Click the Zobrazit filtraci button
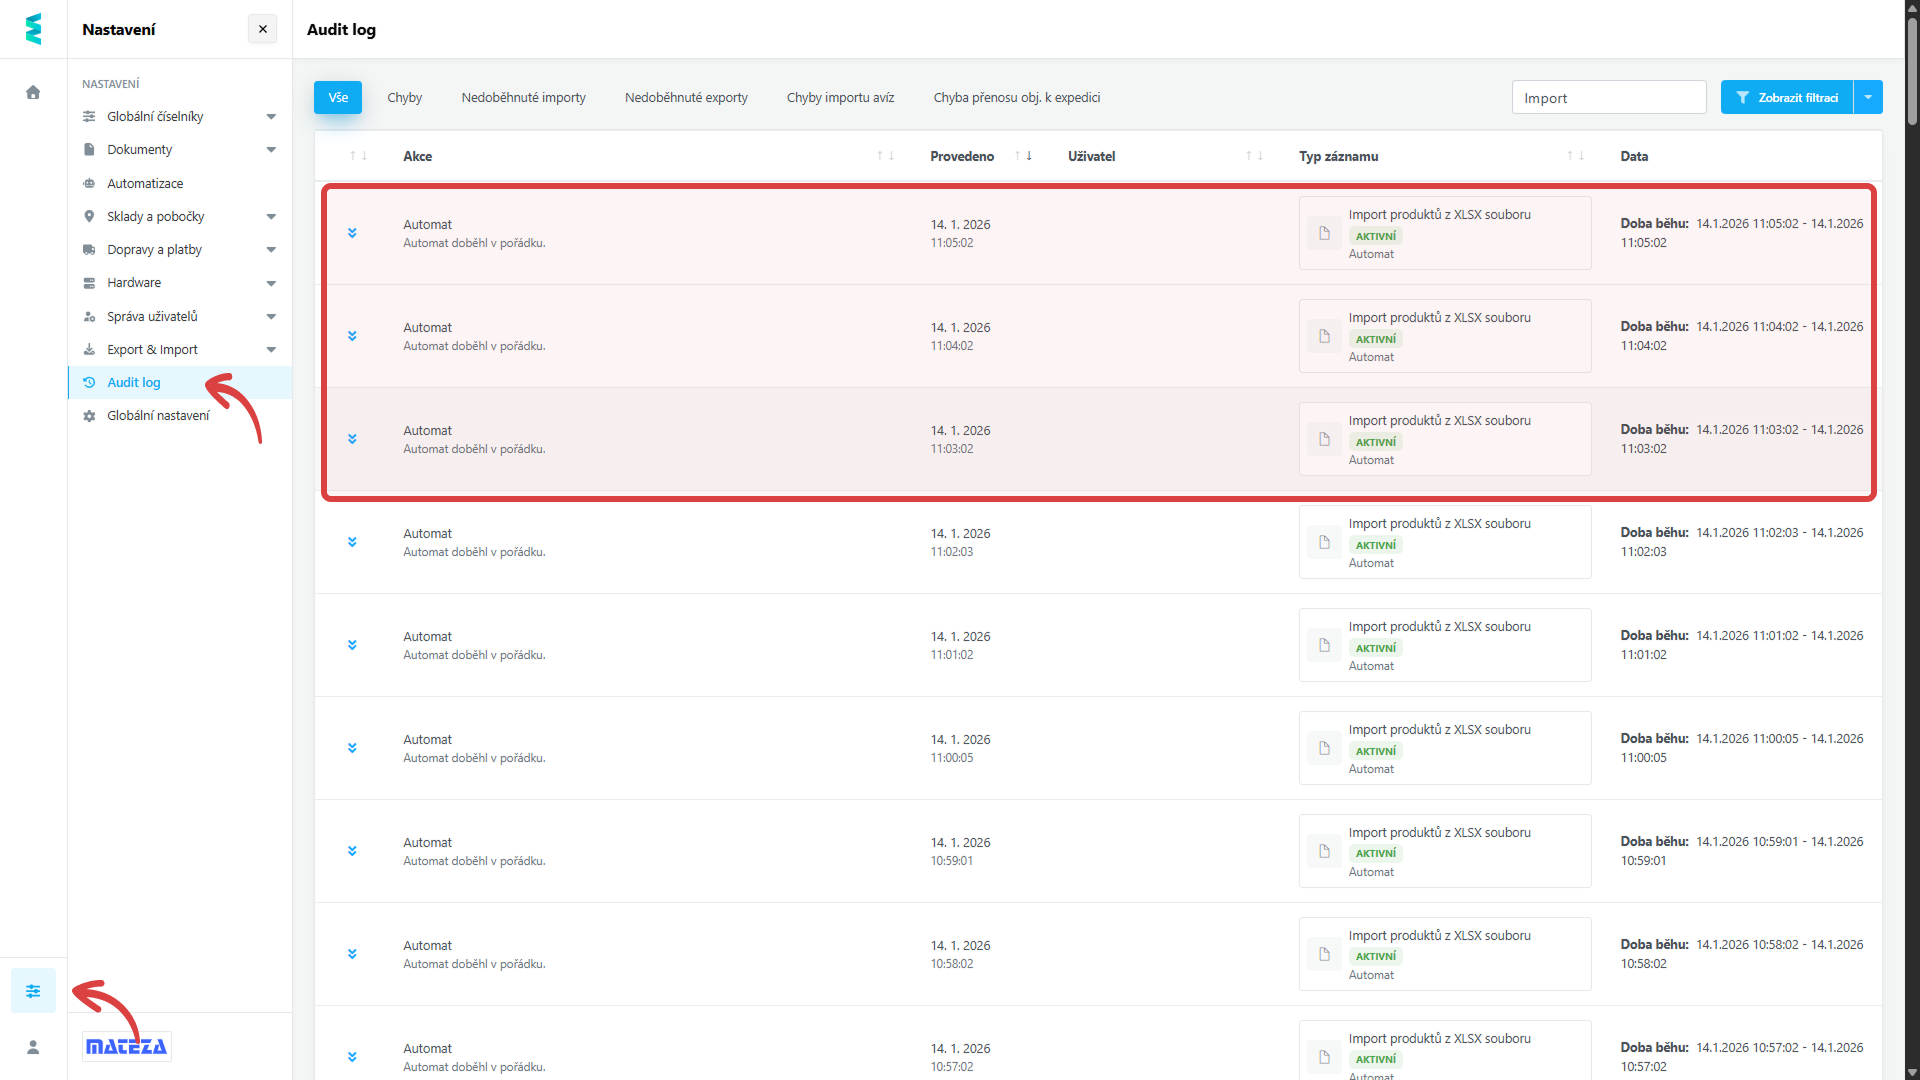 [1787, 97]
